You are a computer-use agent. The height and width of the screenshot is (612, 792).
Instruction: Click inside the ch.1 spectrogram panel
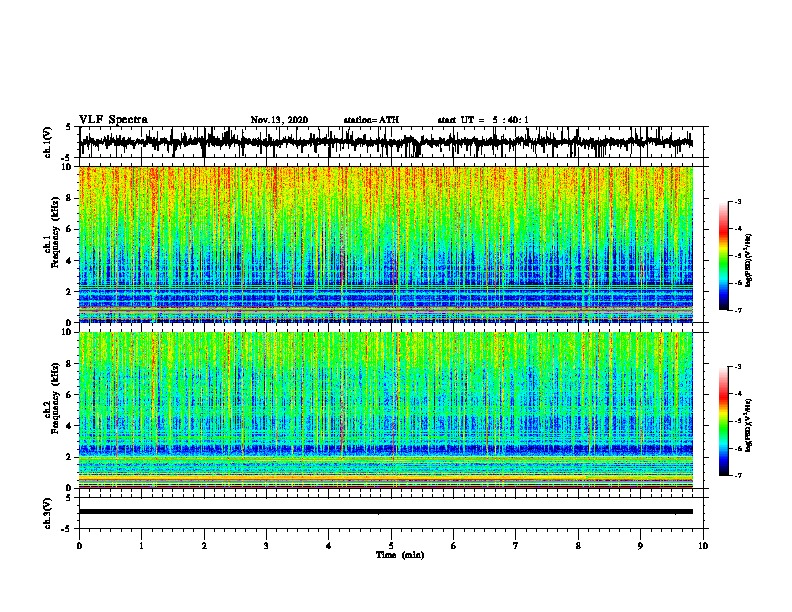[x=385, y=244]
